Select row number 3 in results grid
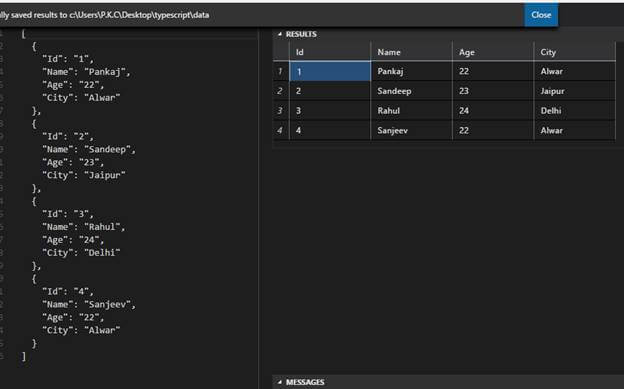 [281, 111]
